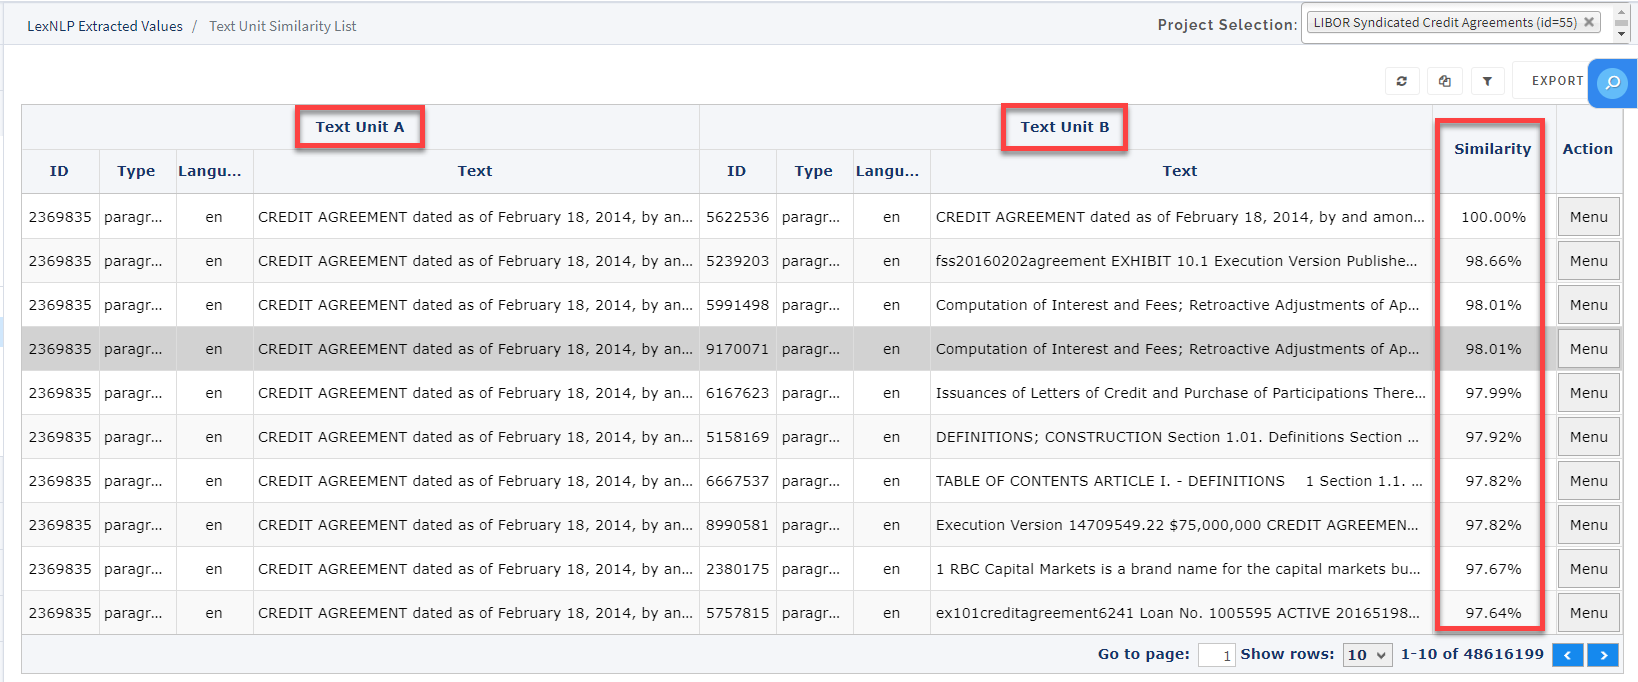
Task: Sort by Text Unit A Type column header
Action: (x=136, y=171)
